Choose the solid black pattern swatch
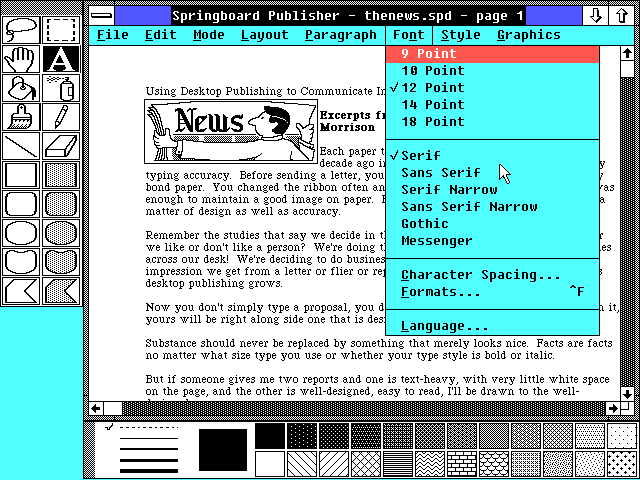 point(270,436)
